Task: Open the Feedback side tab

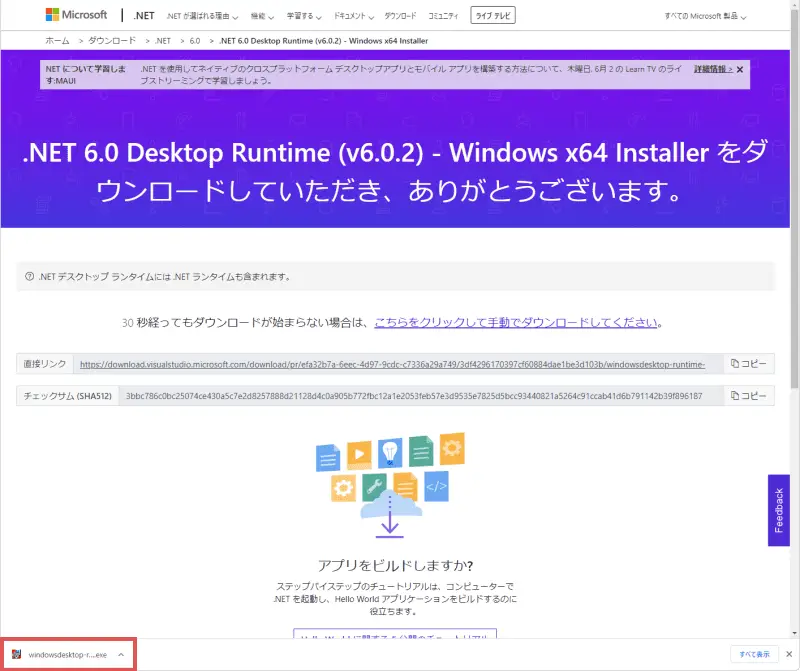Action: pos(779,510)
